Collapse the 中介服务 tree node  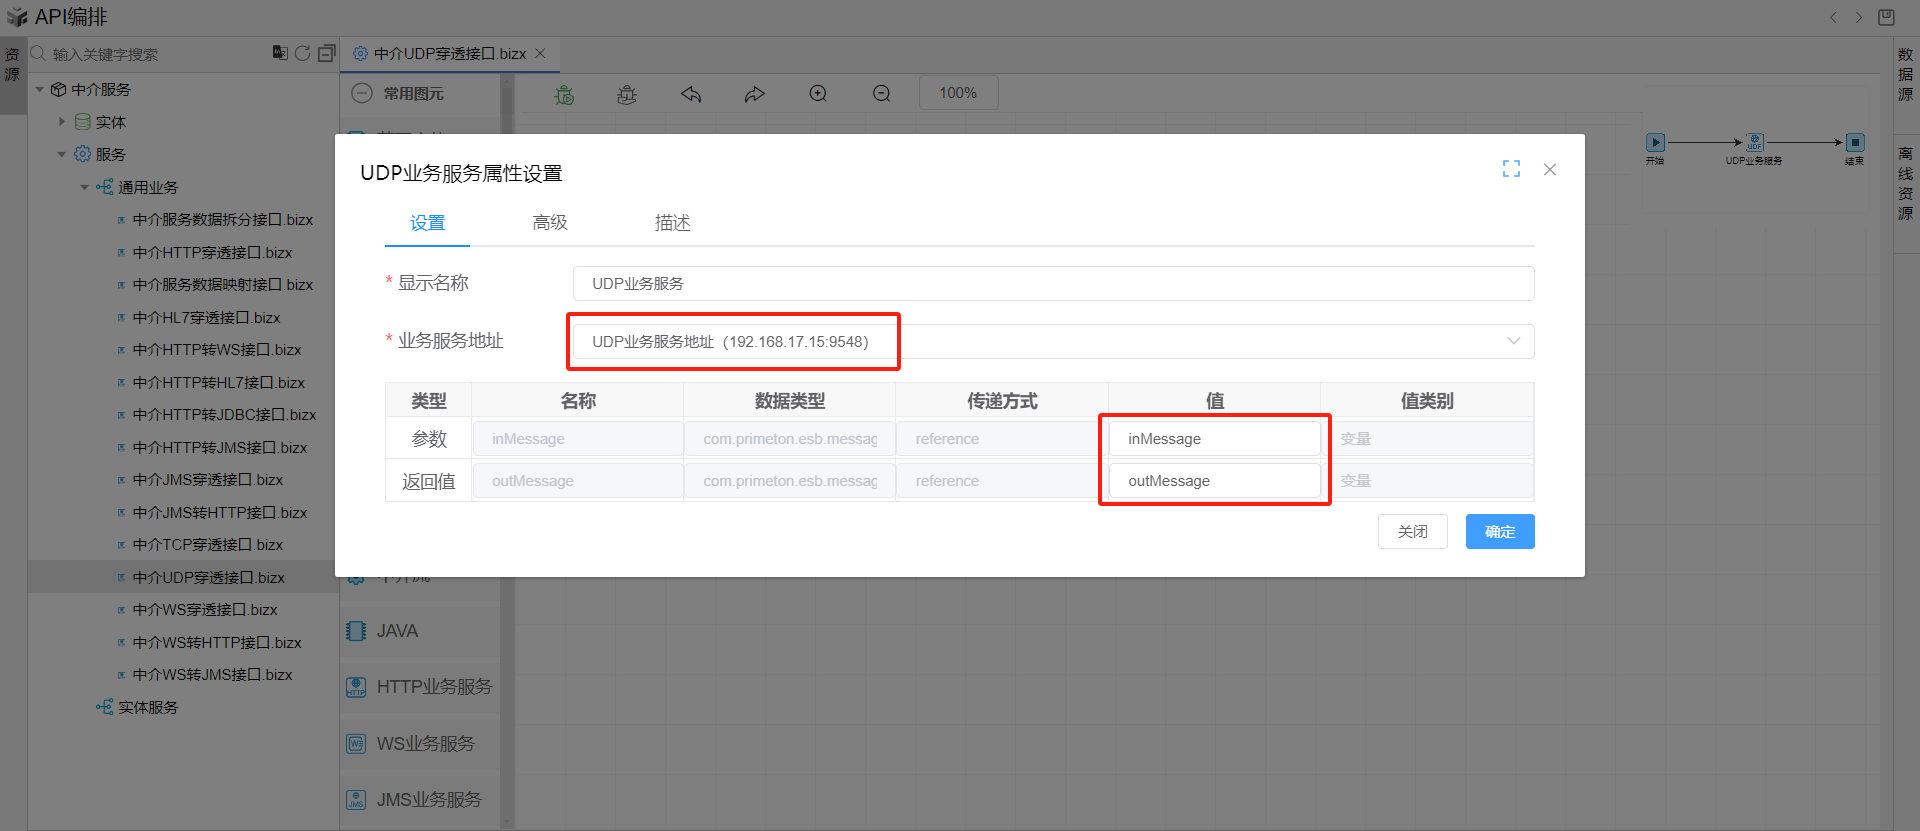tap(40, 90)
